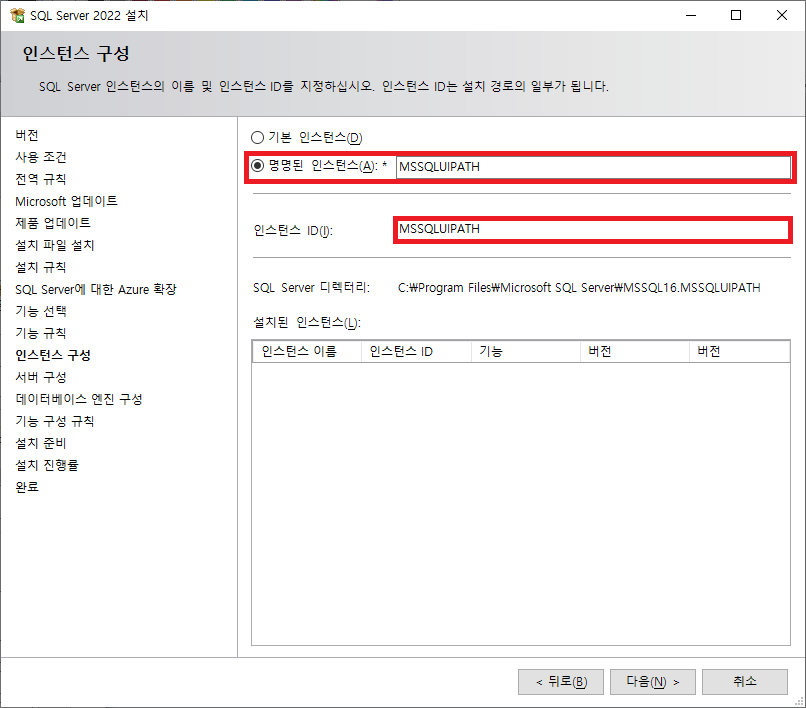Click the resize grip at window corner
Image resolution: width=806 pixels, height=708 pixels.
(x=799, y=701)
